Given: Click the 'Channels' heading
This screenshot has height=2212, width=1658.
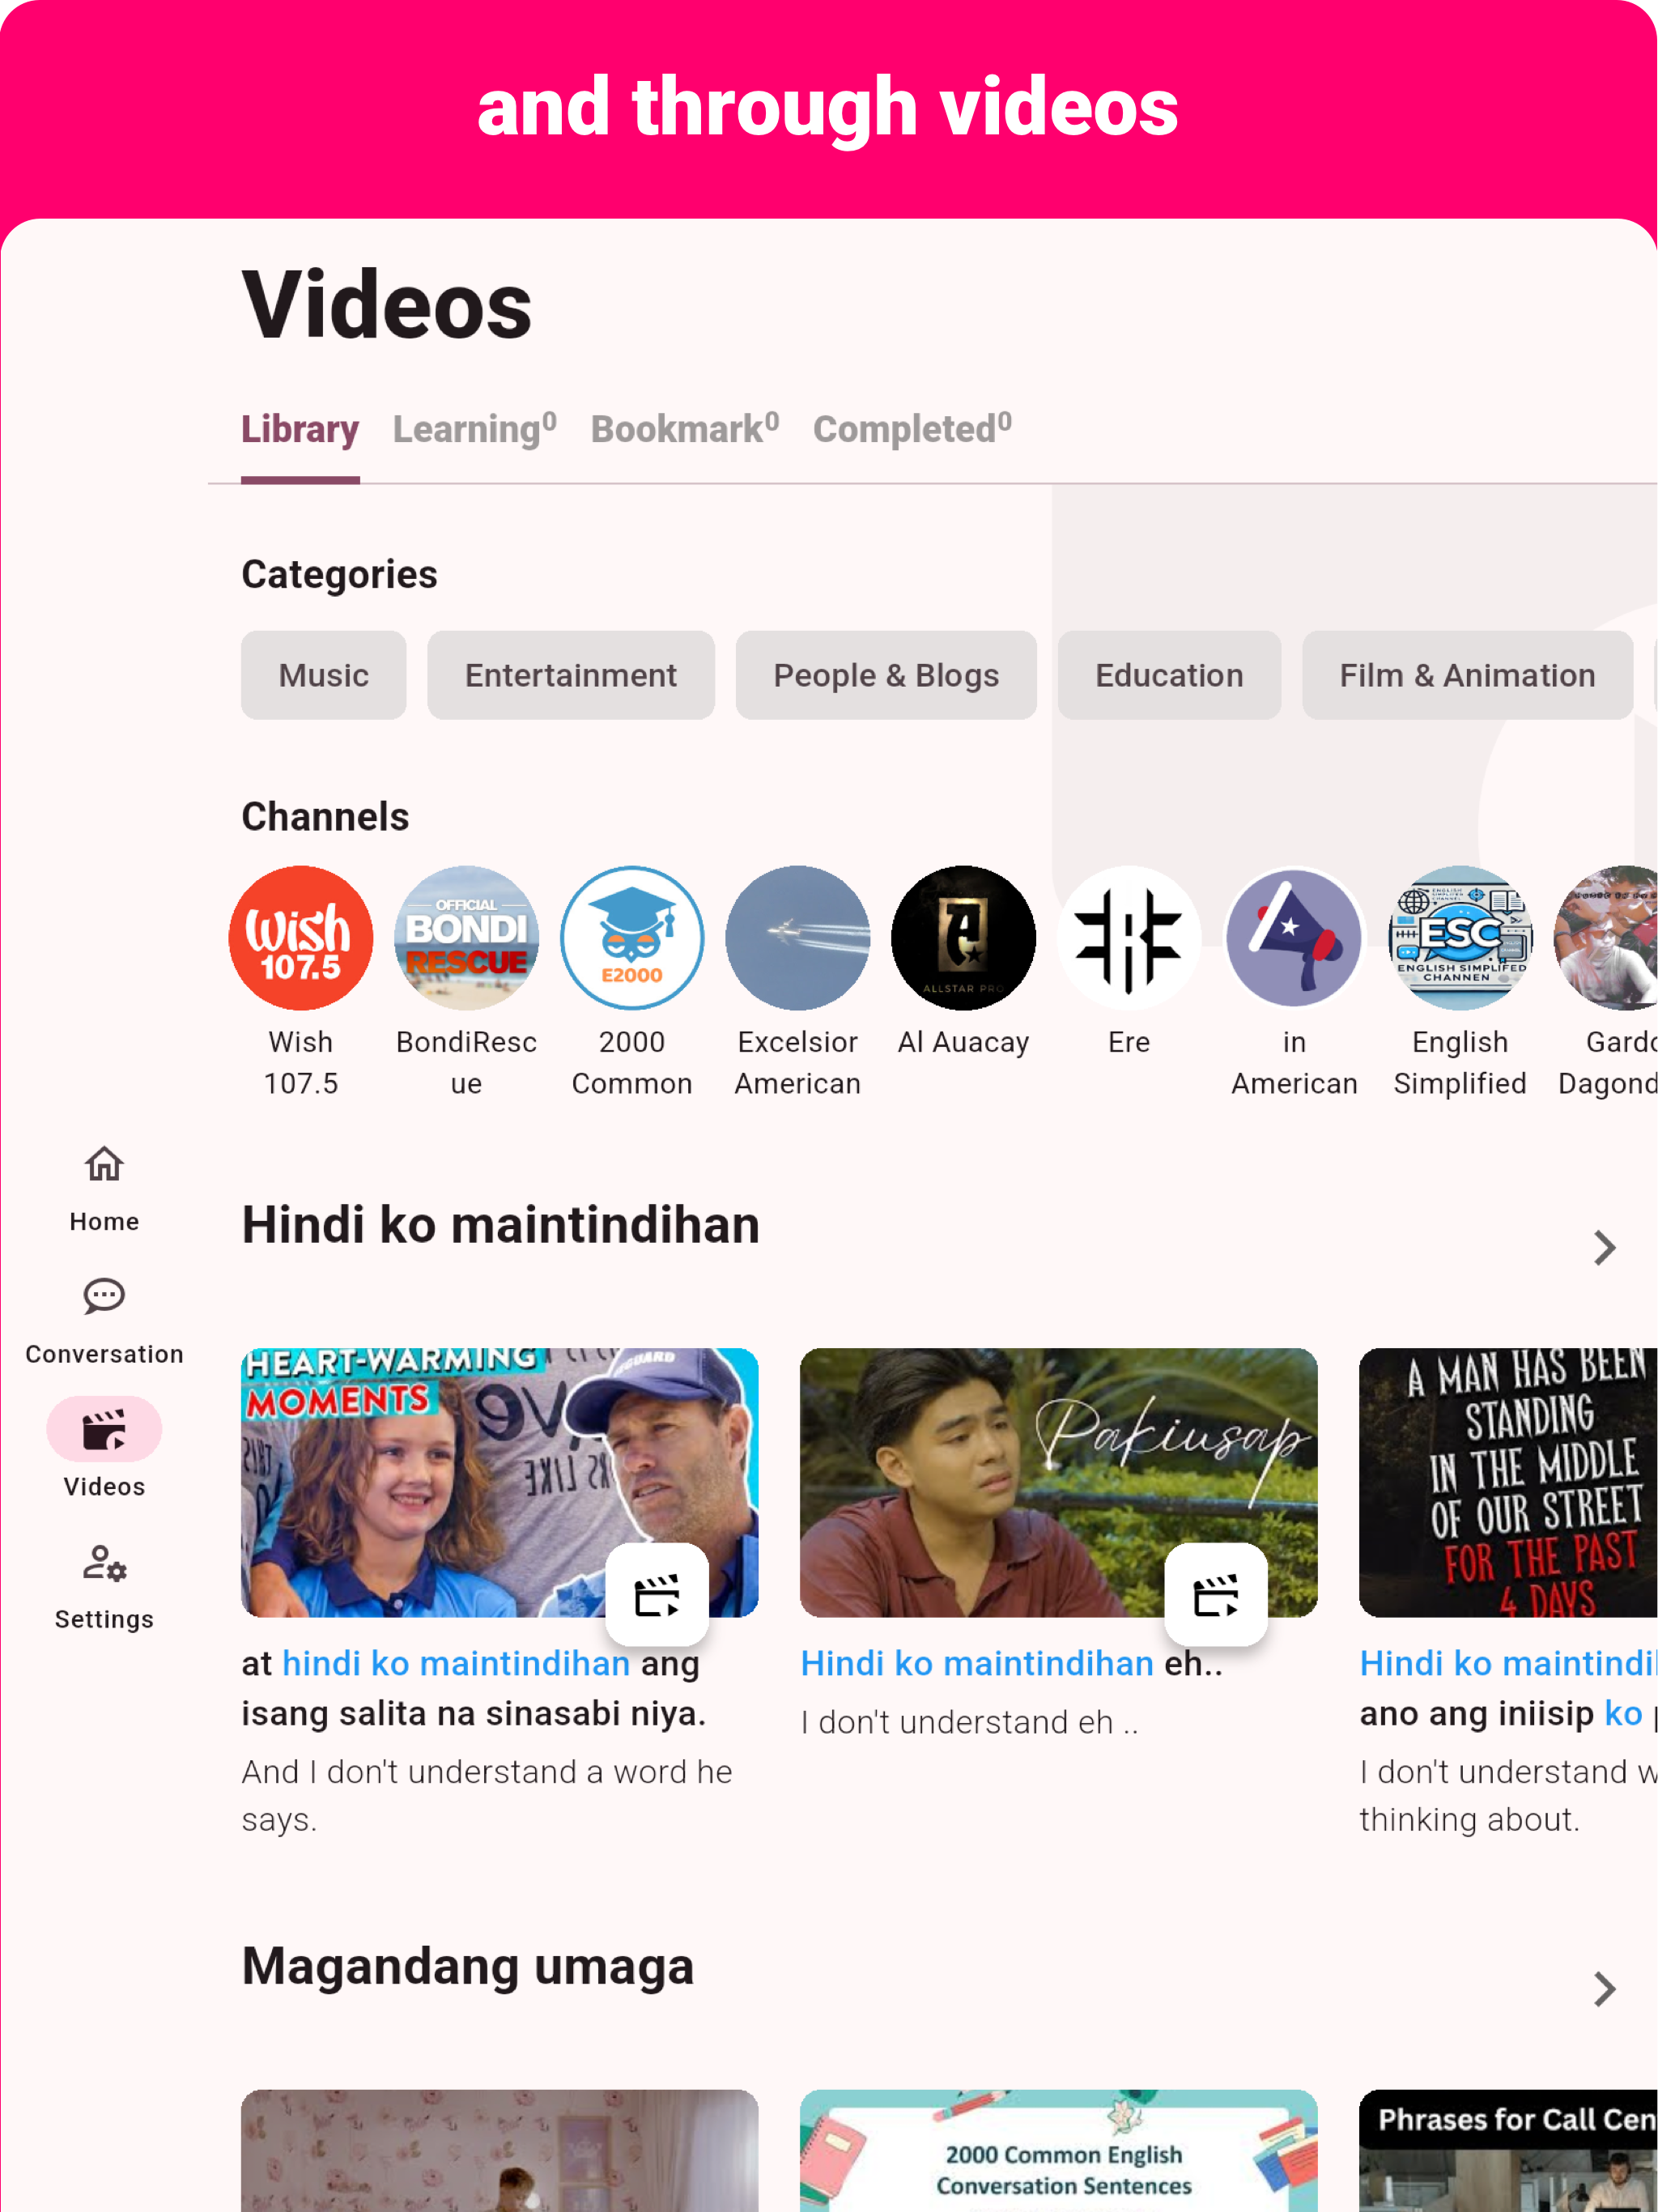Looking at the screenshot, I should (325, 817).
